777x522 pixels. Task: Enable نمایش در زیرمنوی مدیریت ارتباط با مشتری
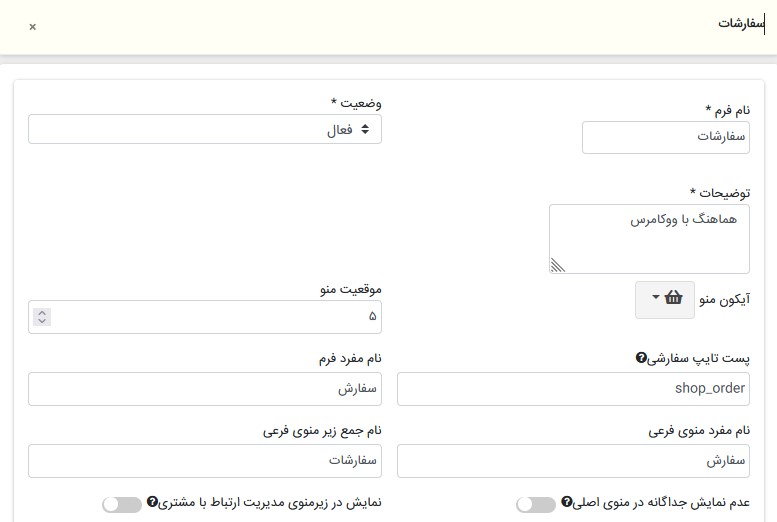pos(122,504)
